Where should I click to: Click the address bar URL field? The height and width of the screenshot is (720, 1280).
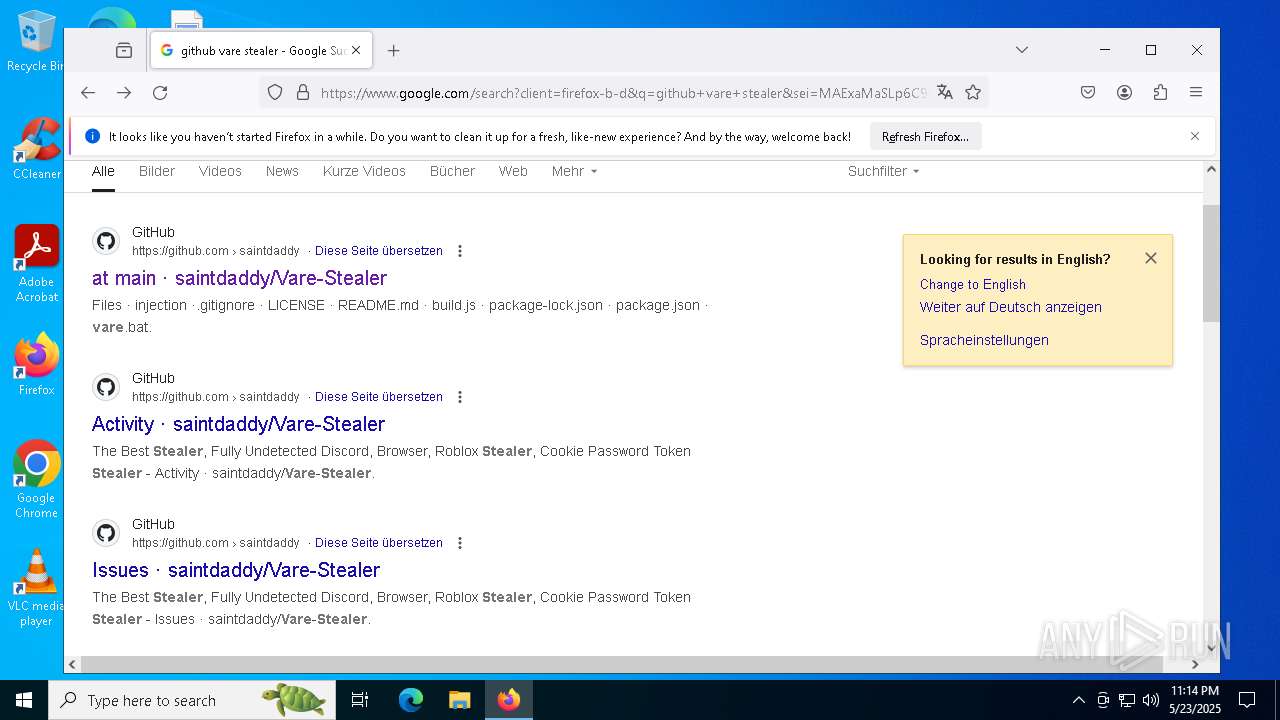click(x=623, y=93)
